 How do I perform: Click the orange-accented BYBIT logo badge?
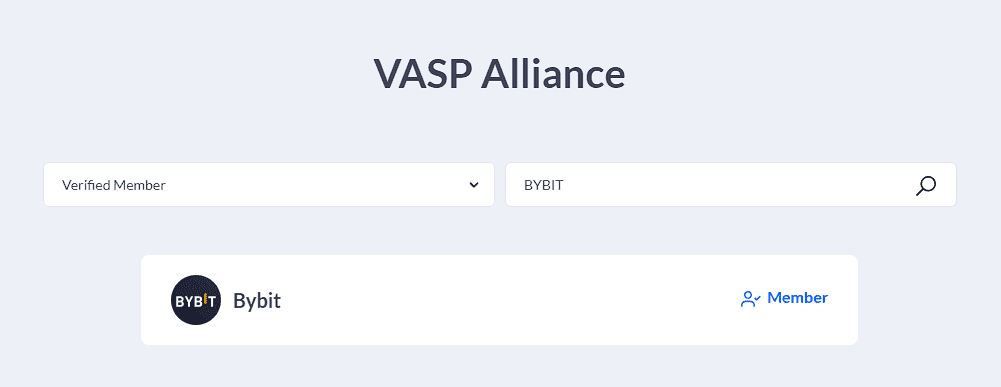click(196, 300)
